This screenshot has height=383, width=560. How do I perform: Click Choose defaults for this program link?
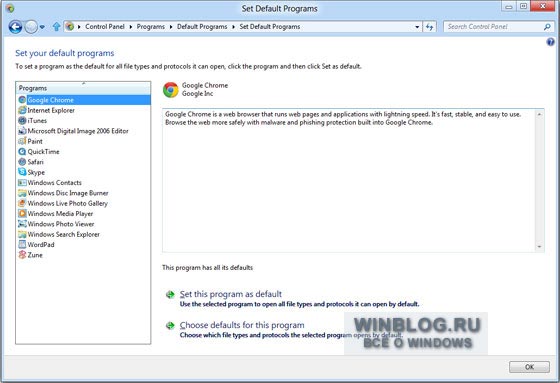242,325
